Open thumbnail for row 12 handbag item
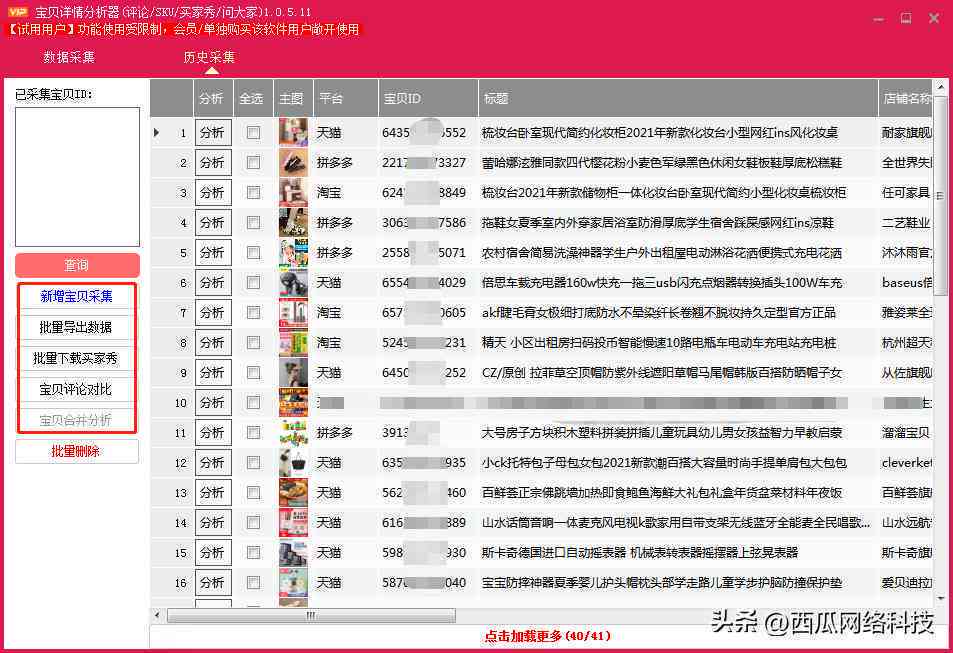This screenshot has width=953, height=653. point(293,463)
